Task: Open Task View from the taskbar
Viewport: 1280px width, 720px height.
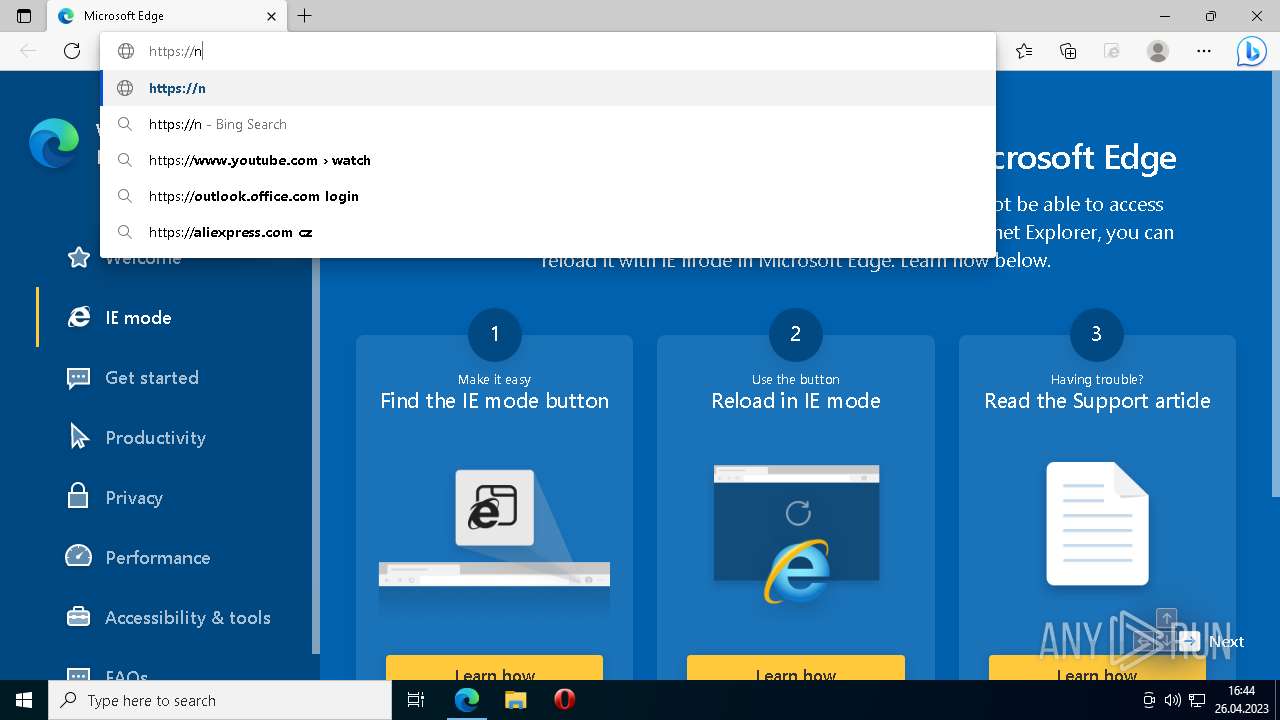Action: coord(416,700)
